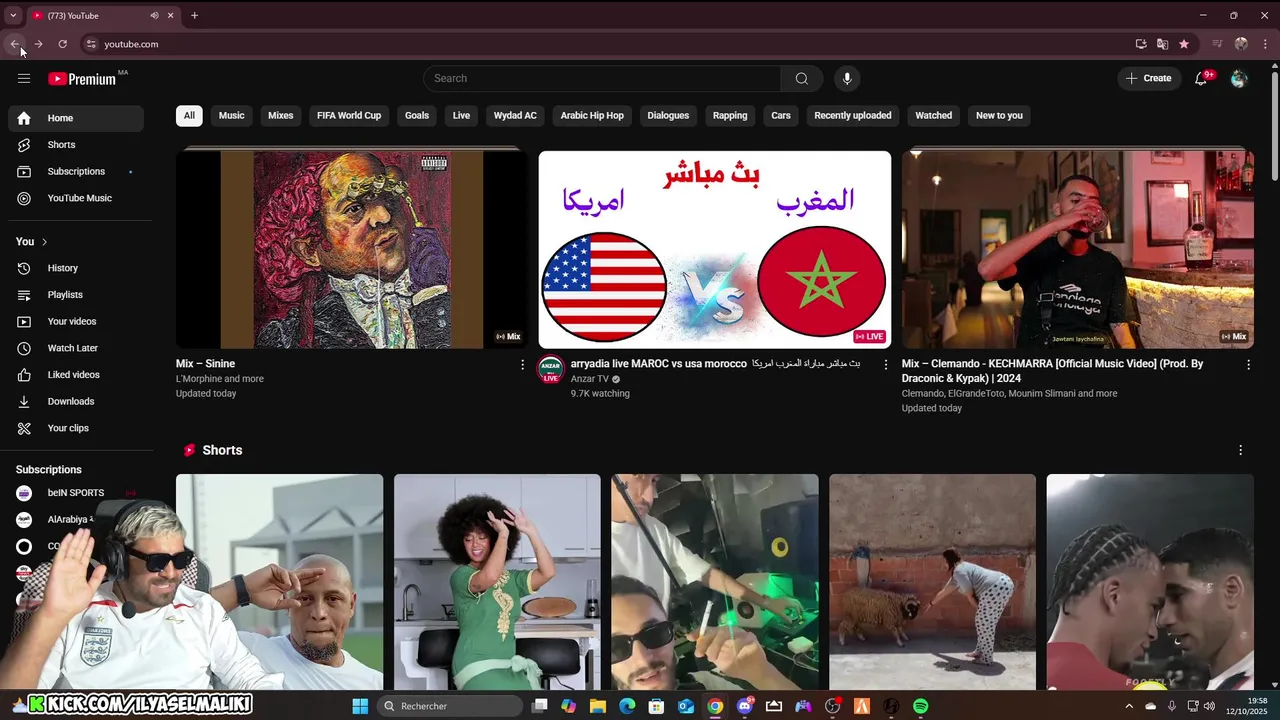
Task: Open options menu for arryadia live video
Action: coord(885,365)
